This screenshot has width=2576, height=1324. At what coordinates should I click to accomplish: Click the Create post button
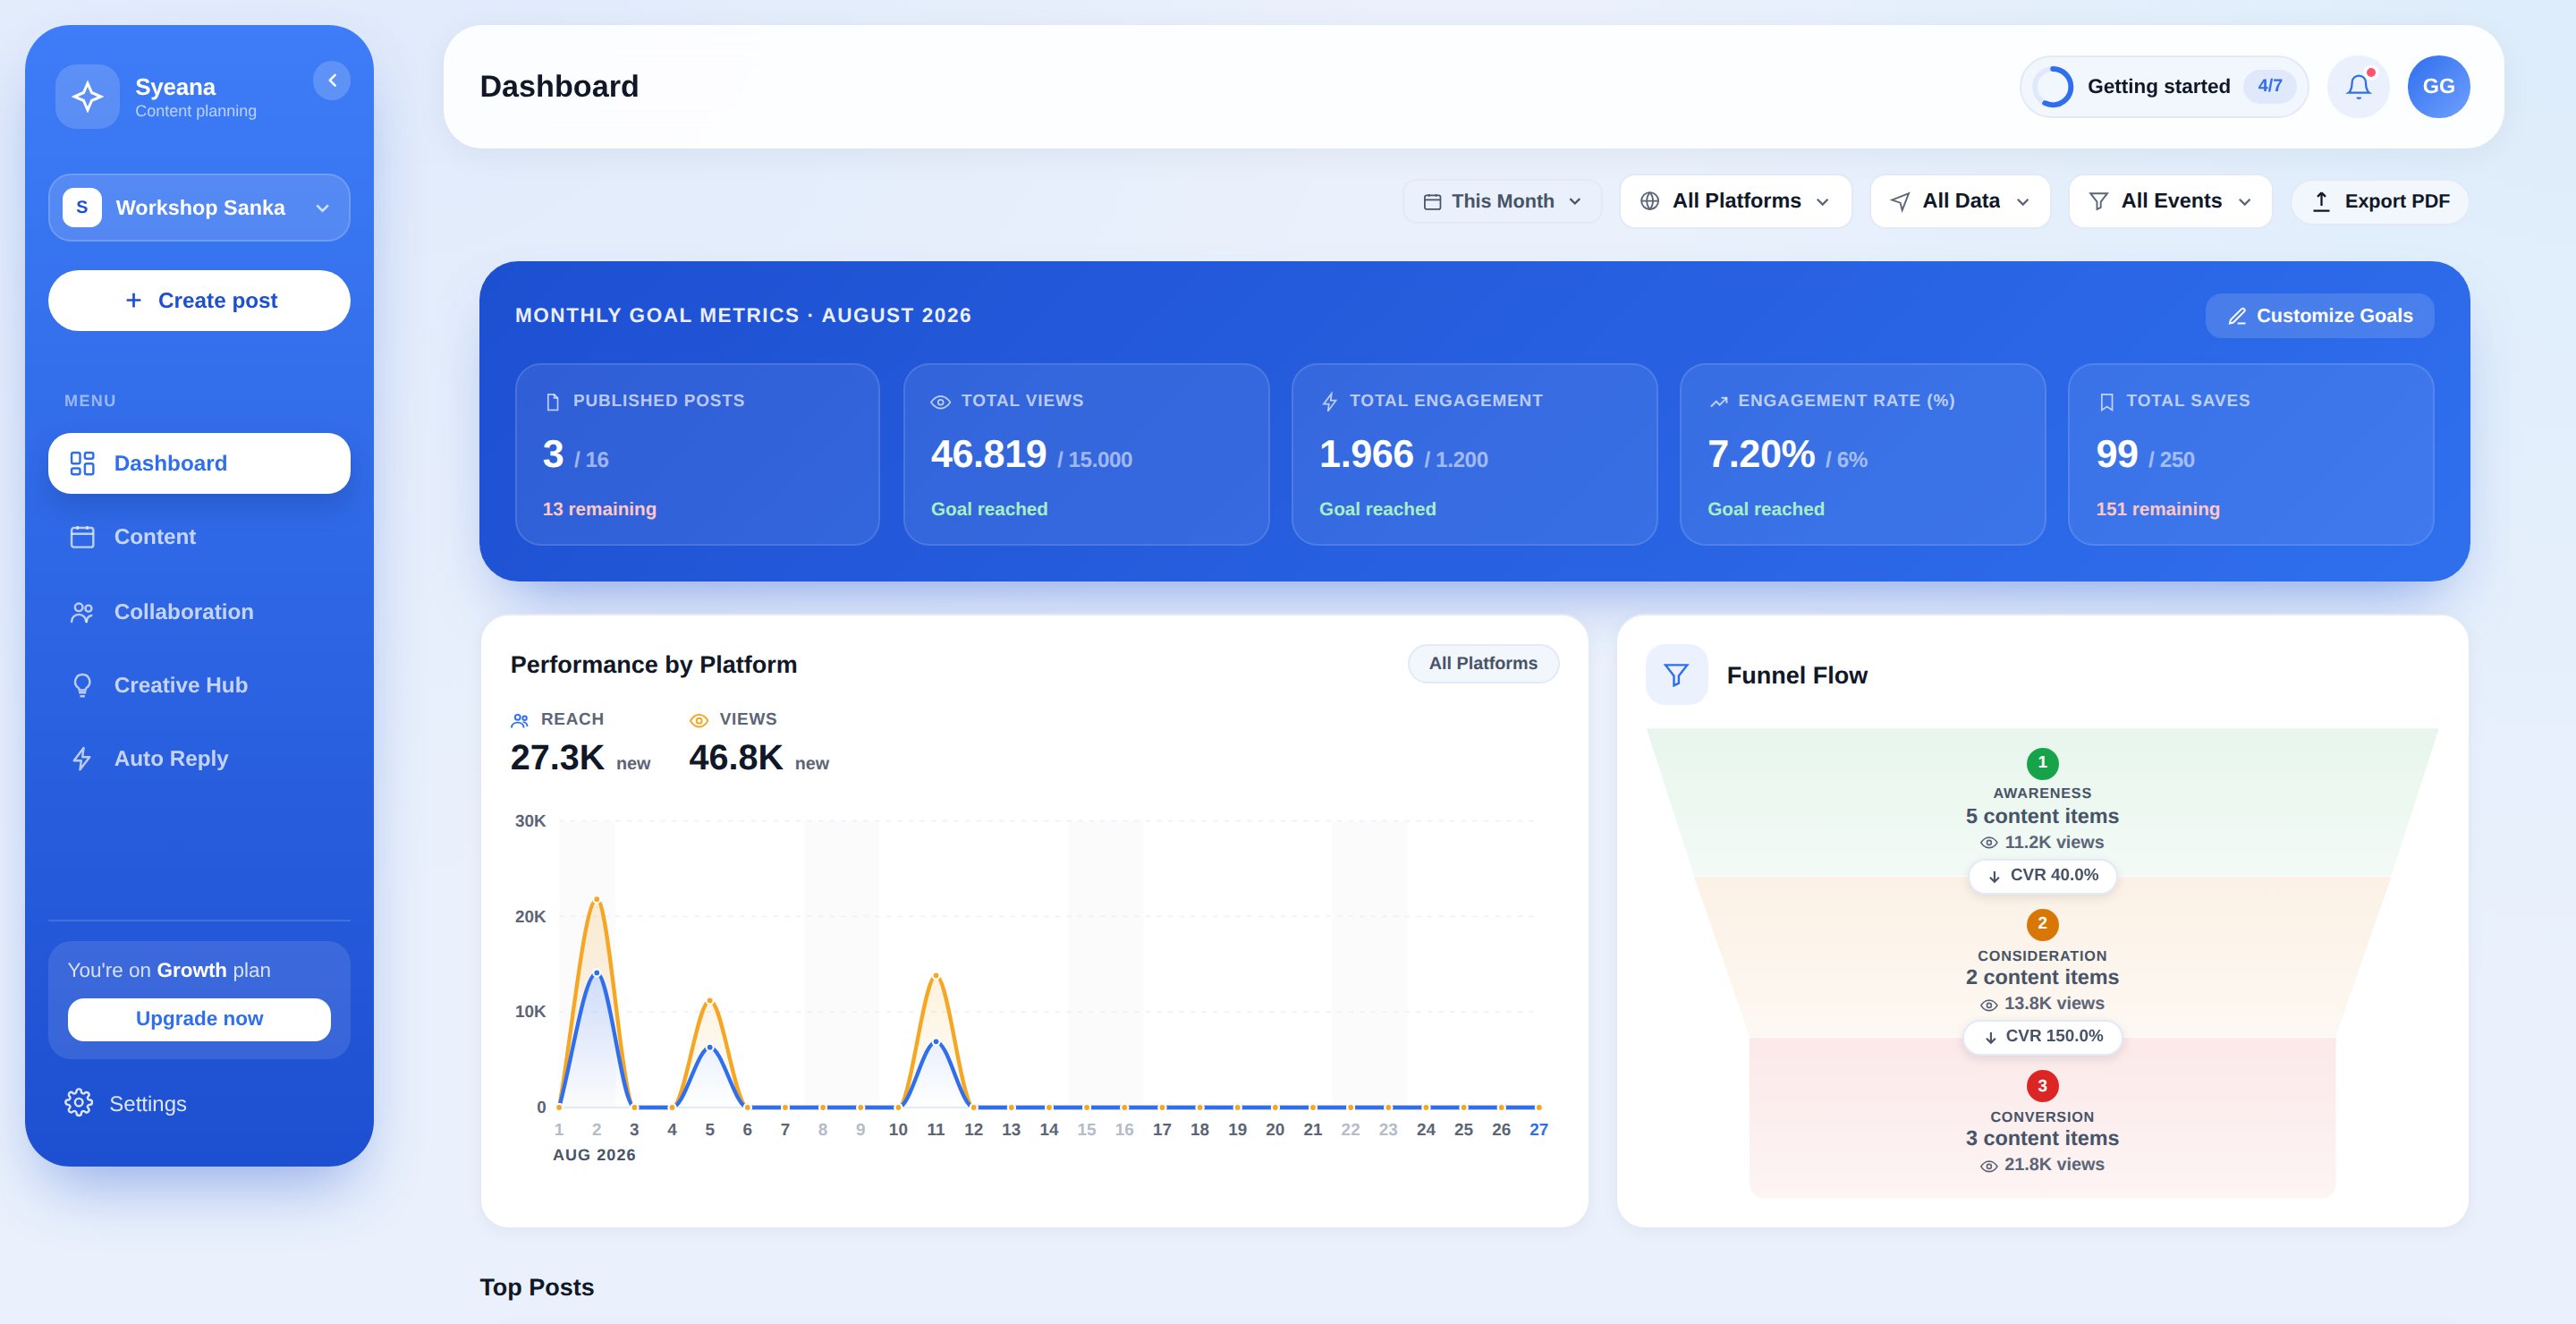click(199, 301)
